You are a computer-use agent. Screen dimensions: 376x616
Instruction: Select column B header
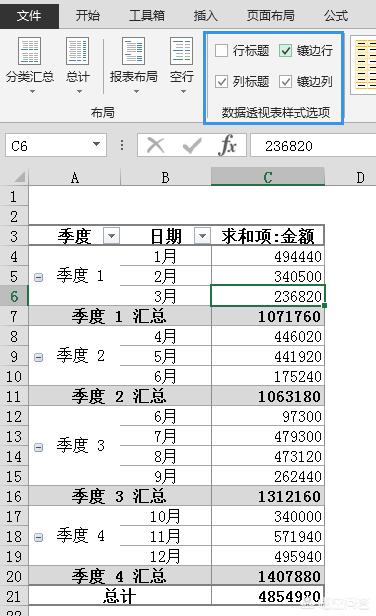click(x=165, y=178)
